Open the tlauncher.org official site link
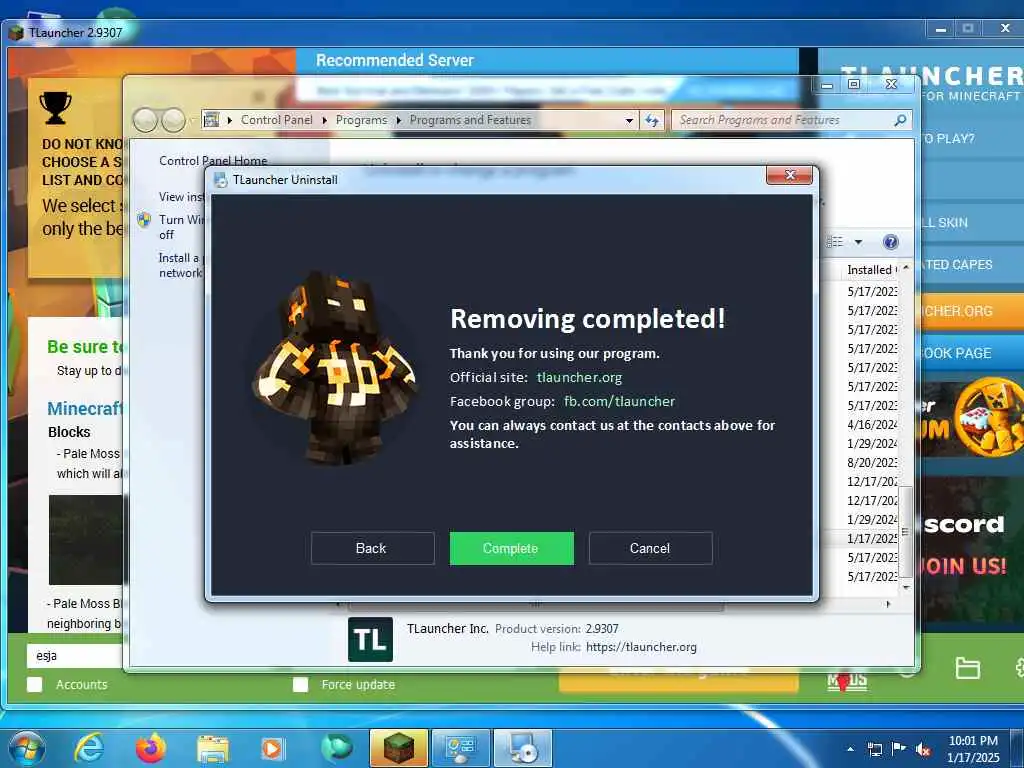 (x=579, y=377)
